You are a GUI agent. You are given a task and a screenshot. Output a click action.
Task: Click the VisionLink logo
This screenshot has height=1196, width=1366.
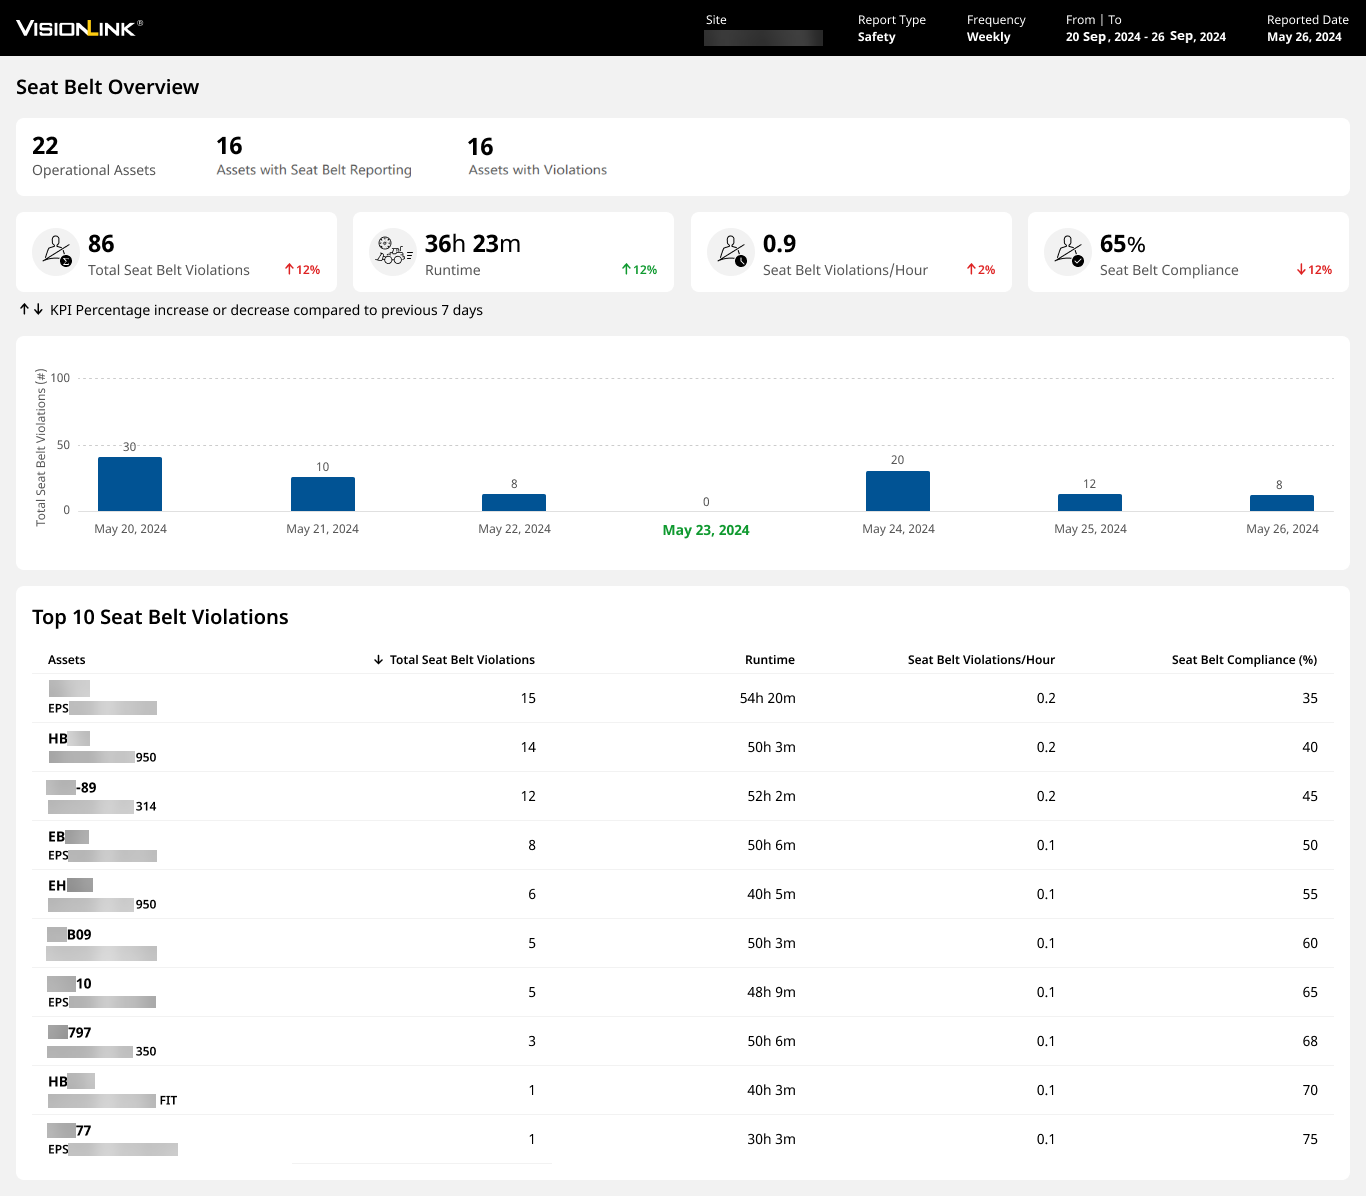79,28
